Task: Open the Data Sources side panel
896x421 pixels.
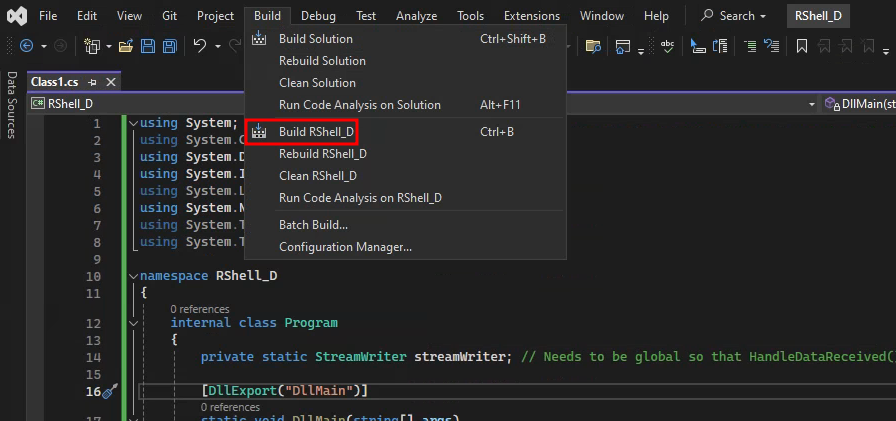Action: click(12, 104)
